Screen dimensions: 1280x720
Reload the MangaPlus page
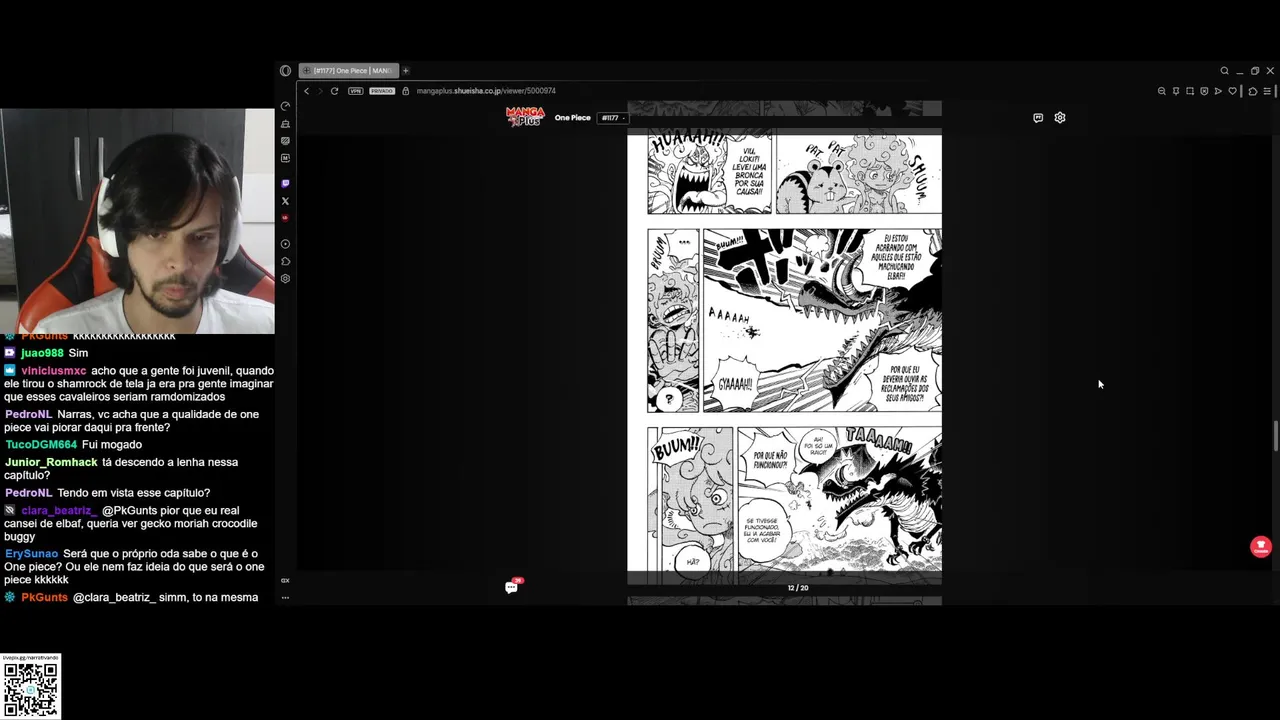click(x=334, y=91)
